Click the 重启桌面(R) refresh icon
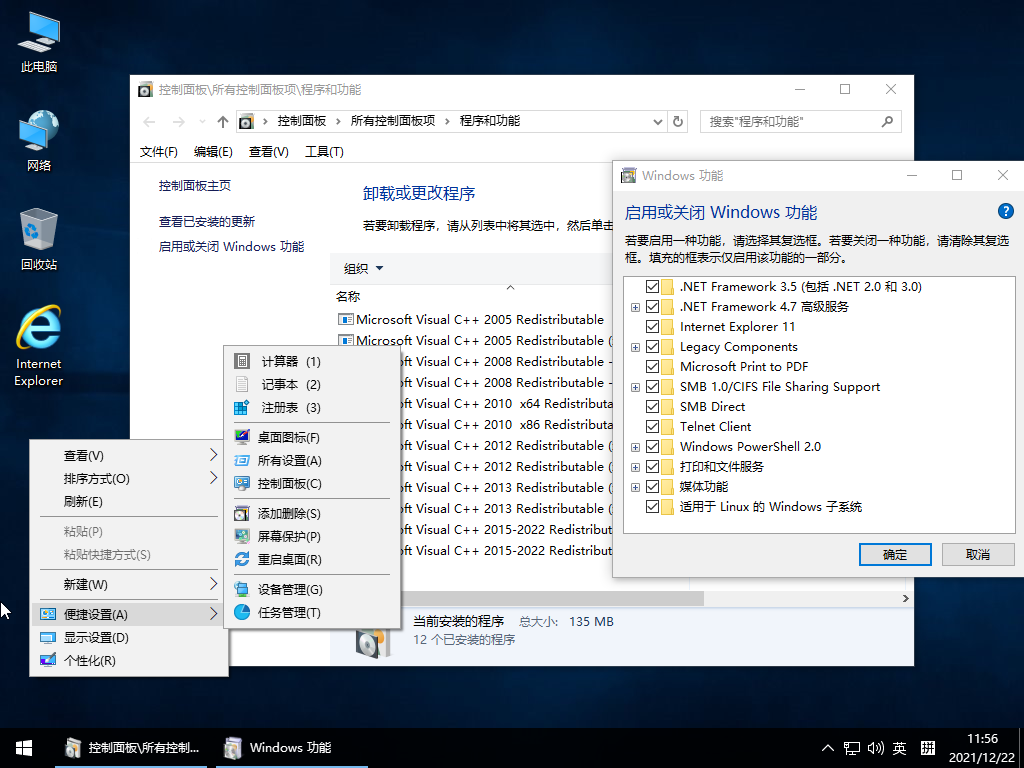The height and width of the screenshot is (768, 1024). point(242,560)
